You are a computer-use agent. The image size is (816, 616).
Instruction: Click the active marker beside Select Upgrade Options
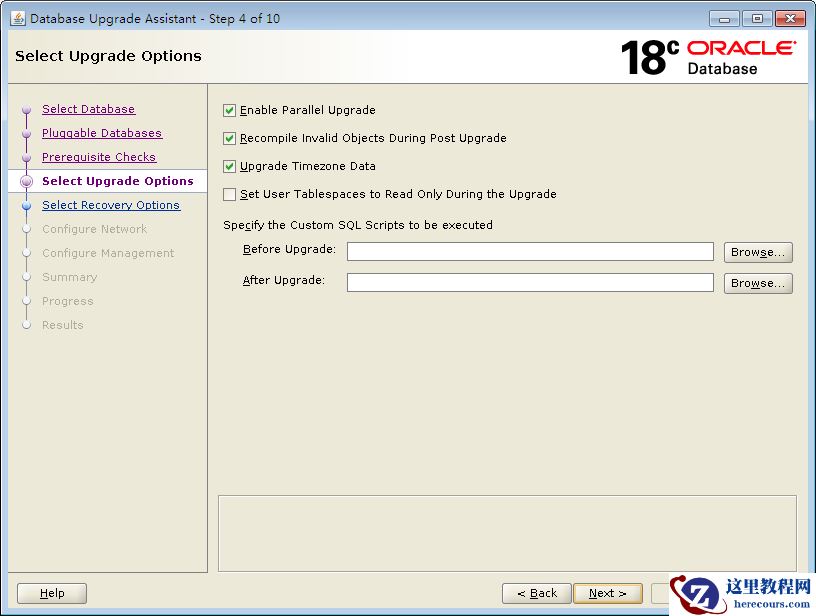pos(27,181)
